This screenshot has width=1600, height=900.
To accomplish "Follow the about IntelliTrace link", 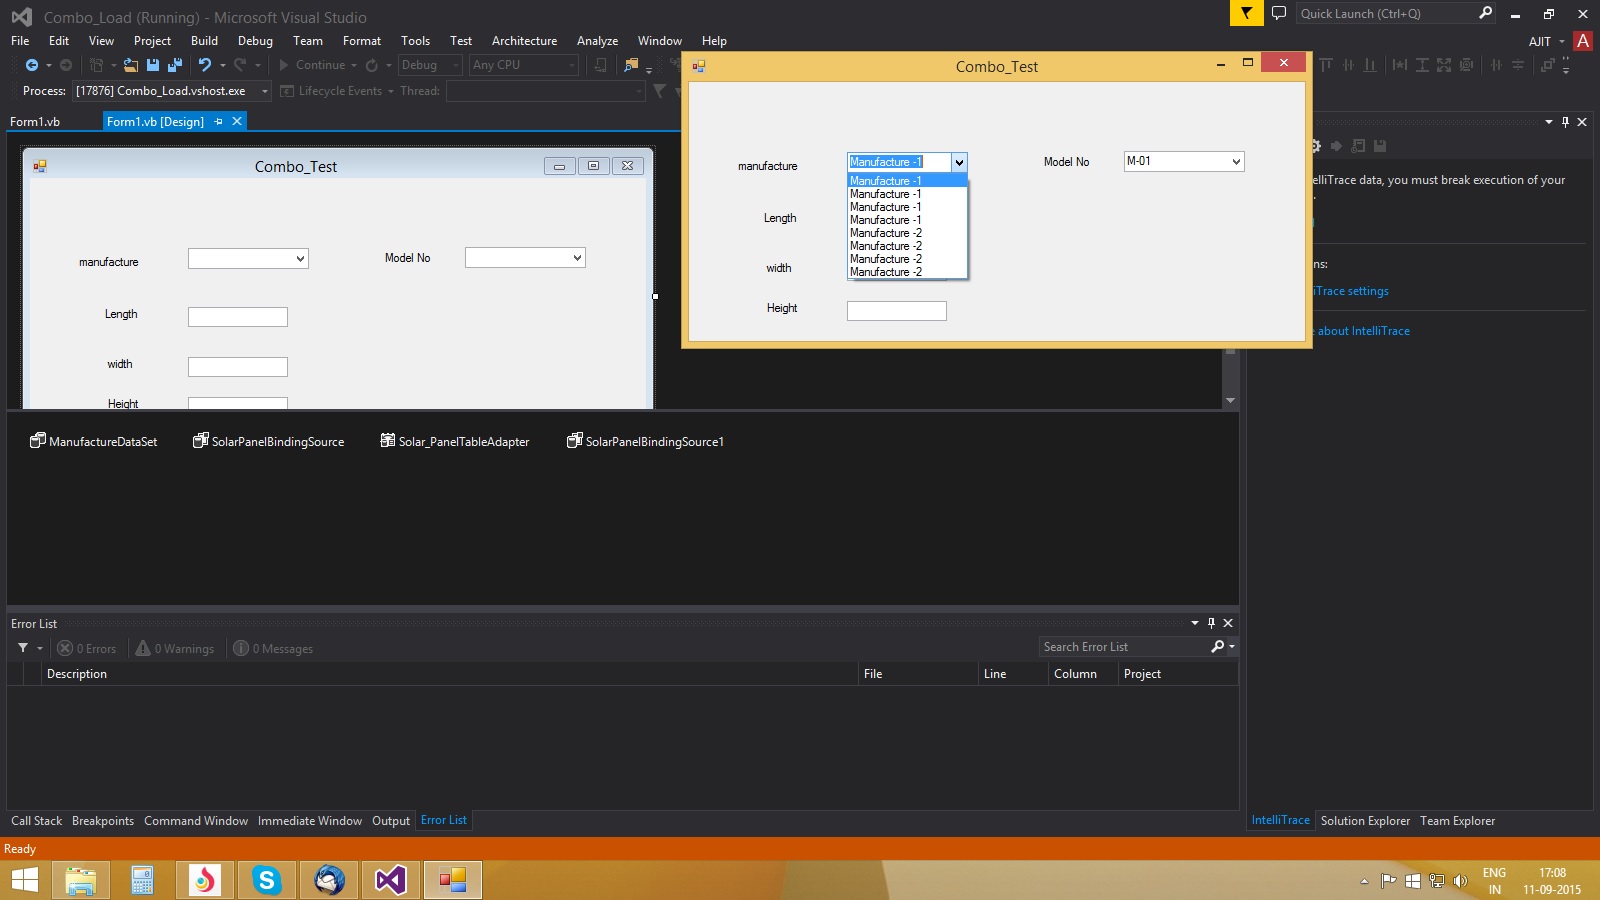I will point(1363,331).
